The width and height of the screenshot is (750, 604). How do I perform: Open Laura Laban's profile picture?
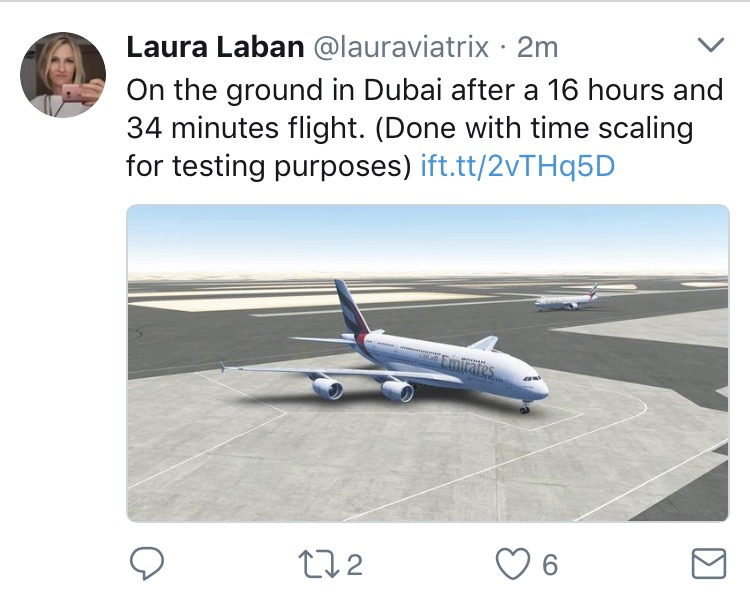coord(62,75)
